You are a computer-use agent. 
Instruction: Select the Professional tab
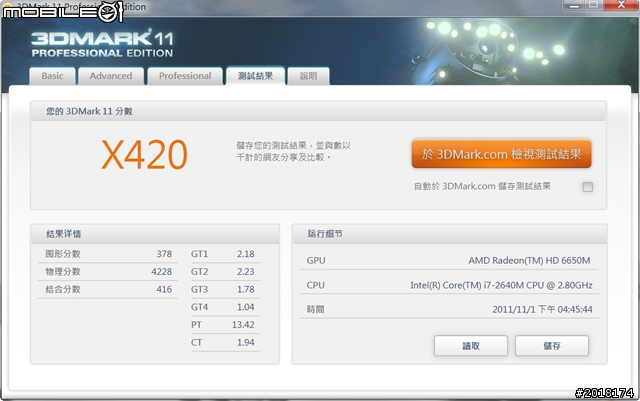click(x=185, y=76)
